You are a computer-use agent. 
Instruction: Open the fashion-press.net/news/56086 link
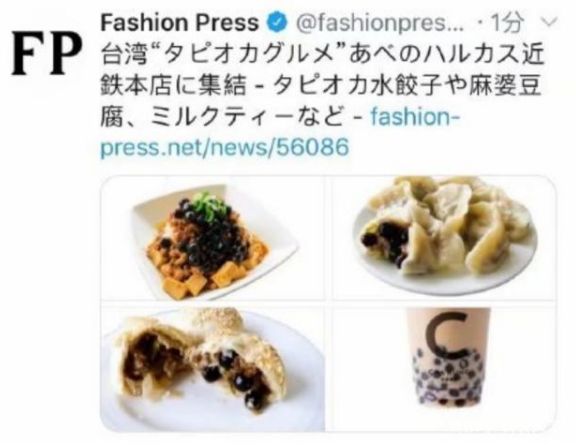(280, 132)
